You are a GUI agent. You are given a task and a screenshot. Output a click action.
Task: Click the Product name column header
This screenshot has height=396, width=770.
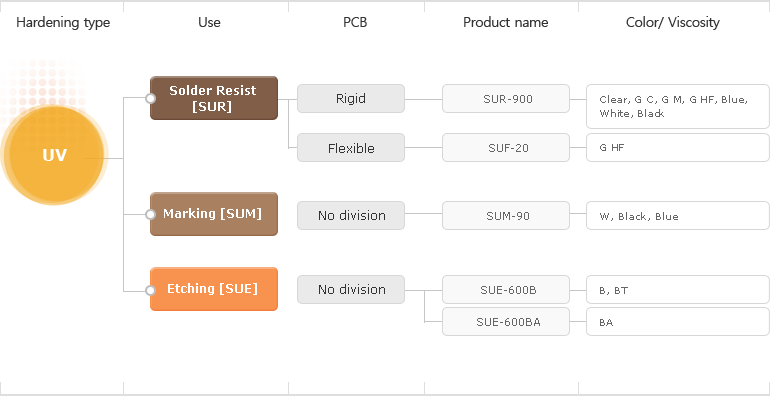pyautogui.click(x=505, y=22)
